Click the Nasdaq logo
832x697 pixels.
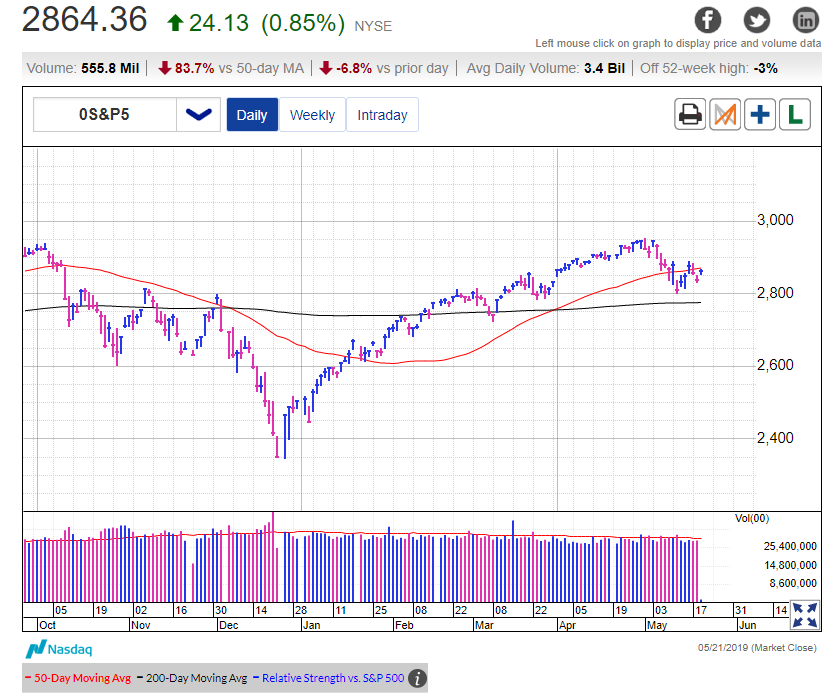point(56,649)
